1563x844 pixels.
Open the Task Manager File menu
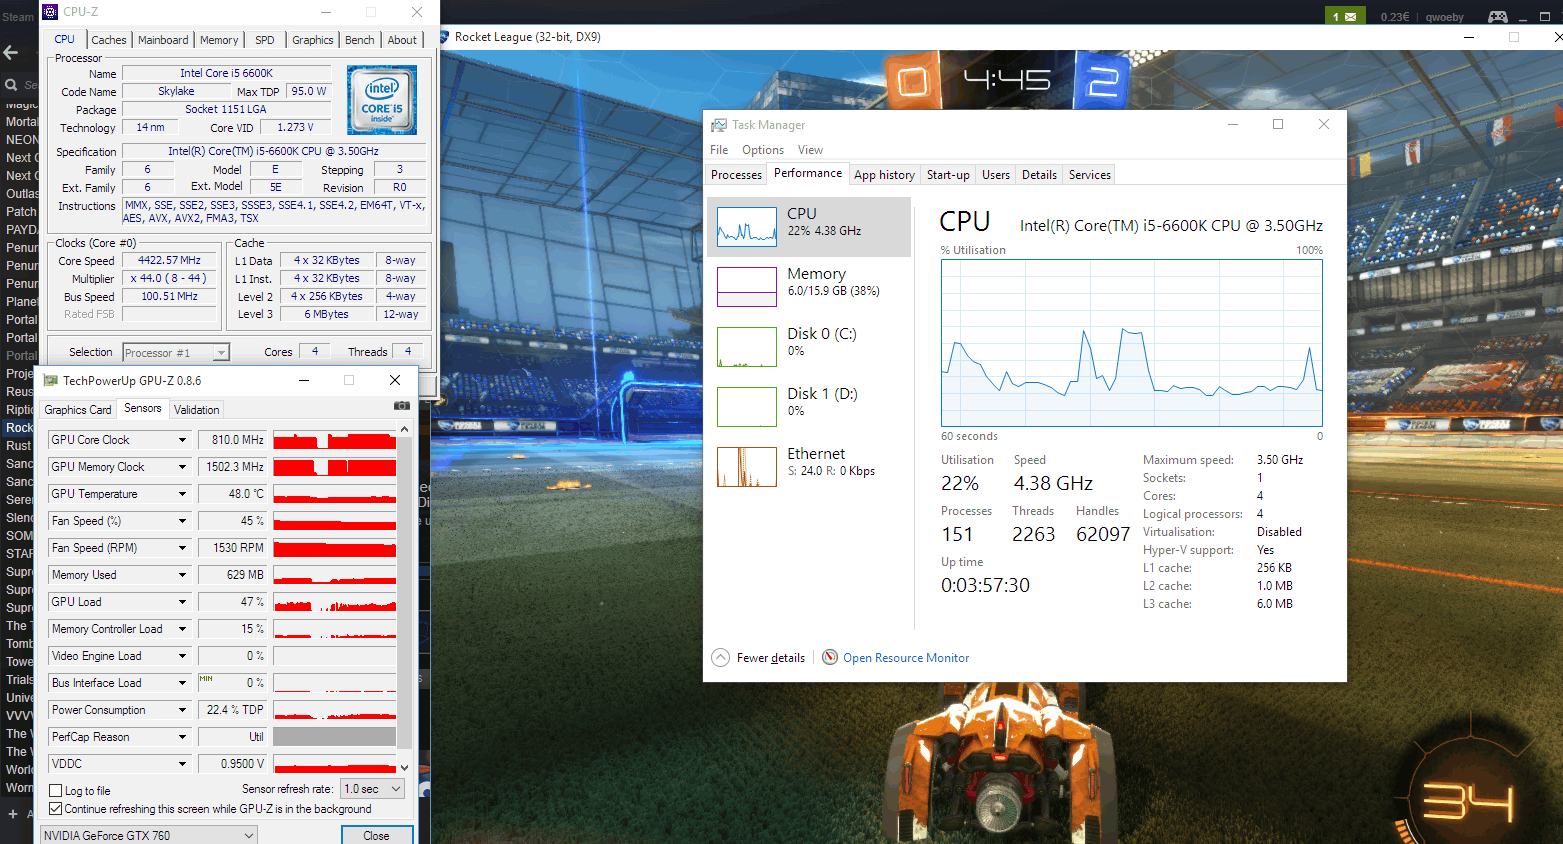pyautogui.click(x=719, y=150)
